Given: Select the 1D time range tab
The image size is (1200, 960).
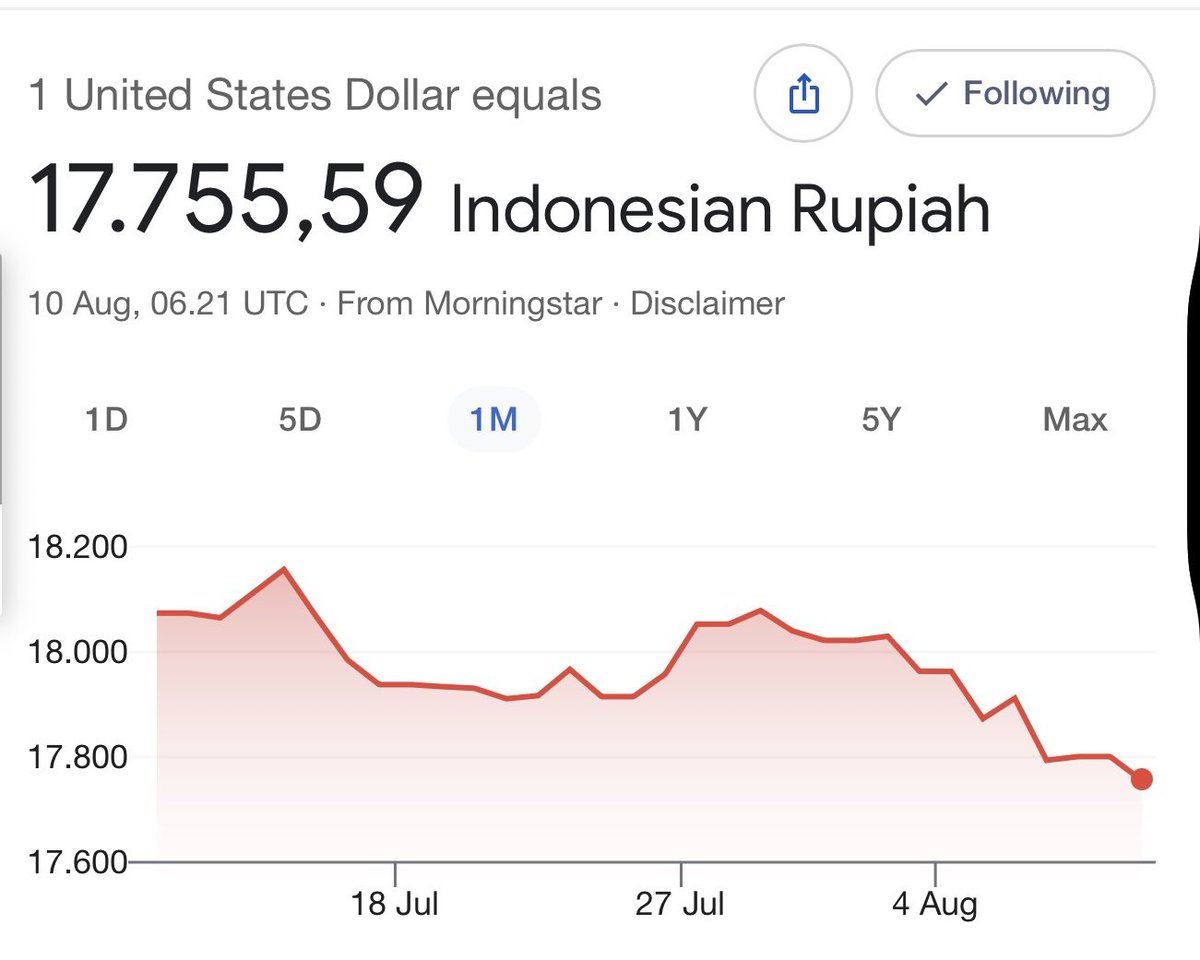Looking at the screenshot, I should pyautogui.click(x=106, y=419).
